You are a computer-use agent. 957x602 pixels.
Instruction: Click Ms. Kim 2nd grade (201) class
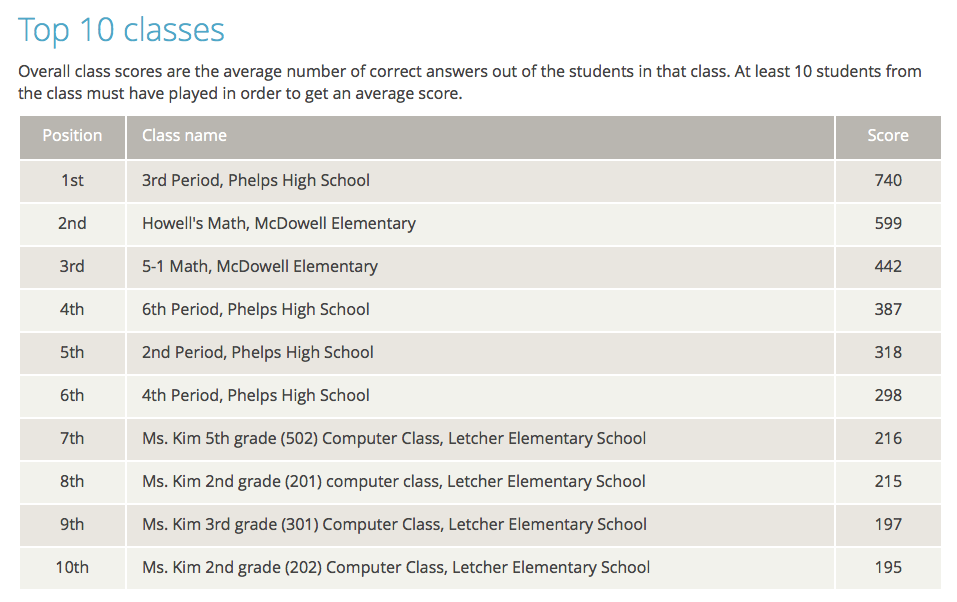click(394, 482)
